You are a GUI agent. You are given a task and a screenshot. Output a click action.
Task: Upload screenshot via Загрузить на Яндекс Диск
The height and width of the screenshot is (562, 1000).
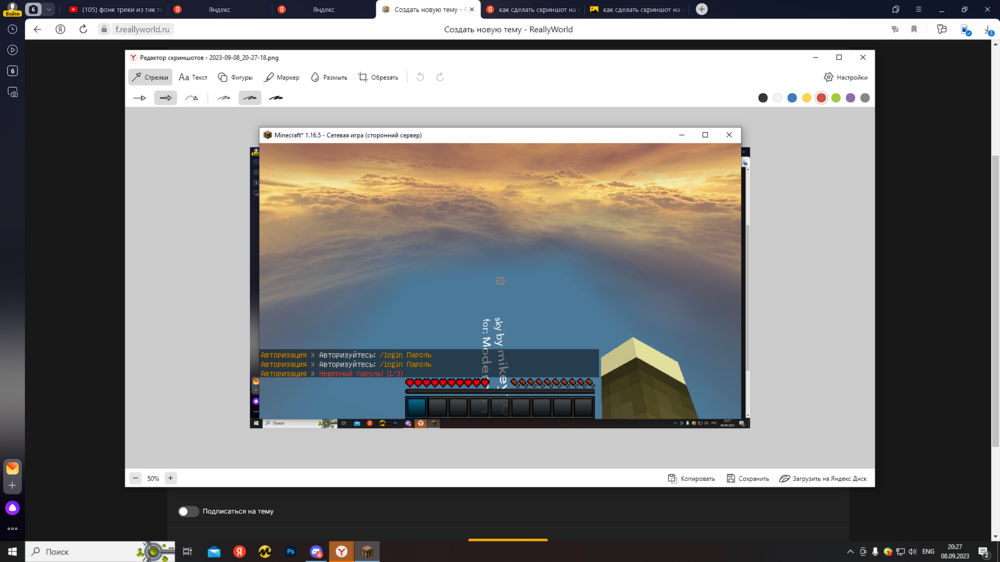(823, 478)
